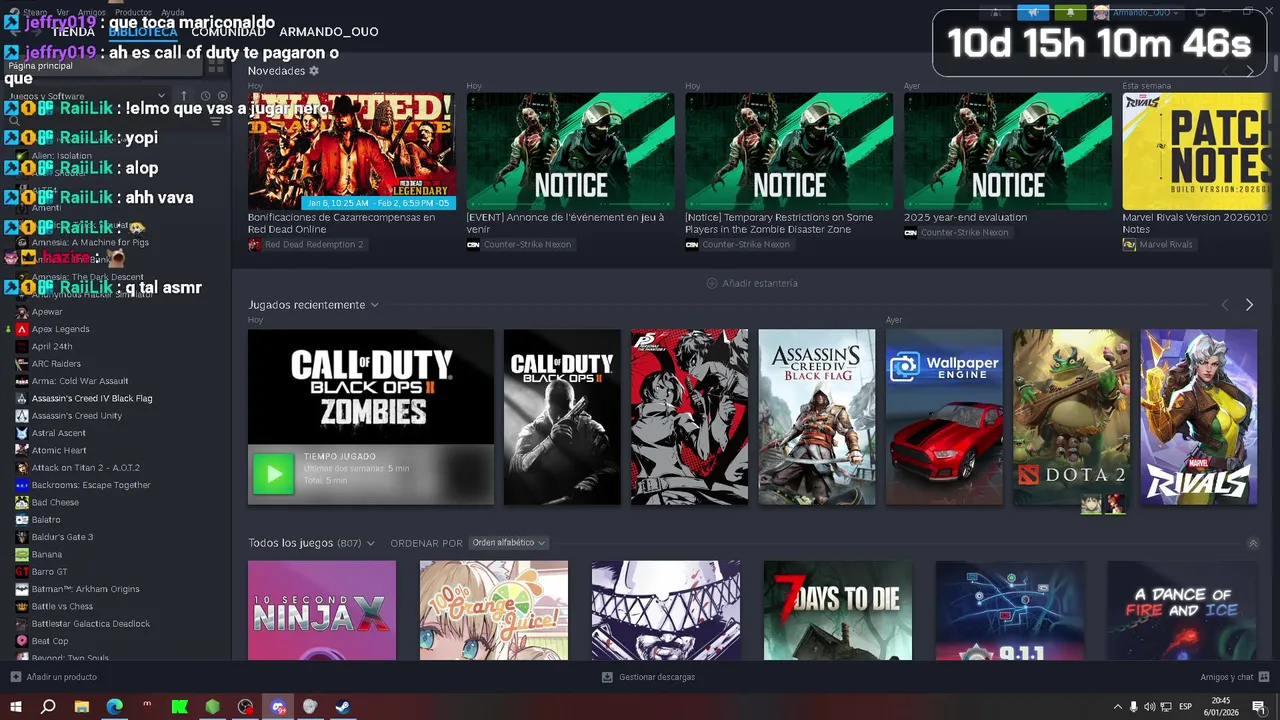Open Armando_OuO account dropdown
The width and height of the screenshot is (1280, 720).
[x=1146, y=12]
